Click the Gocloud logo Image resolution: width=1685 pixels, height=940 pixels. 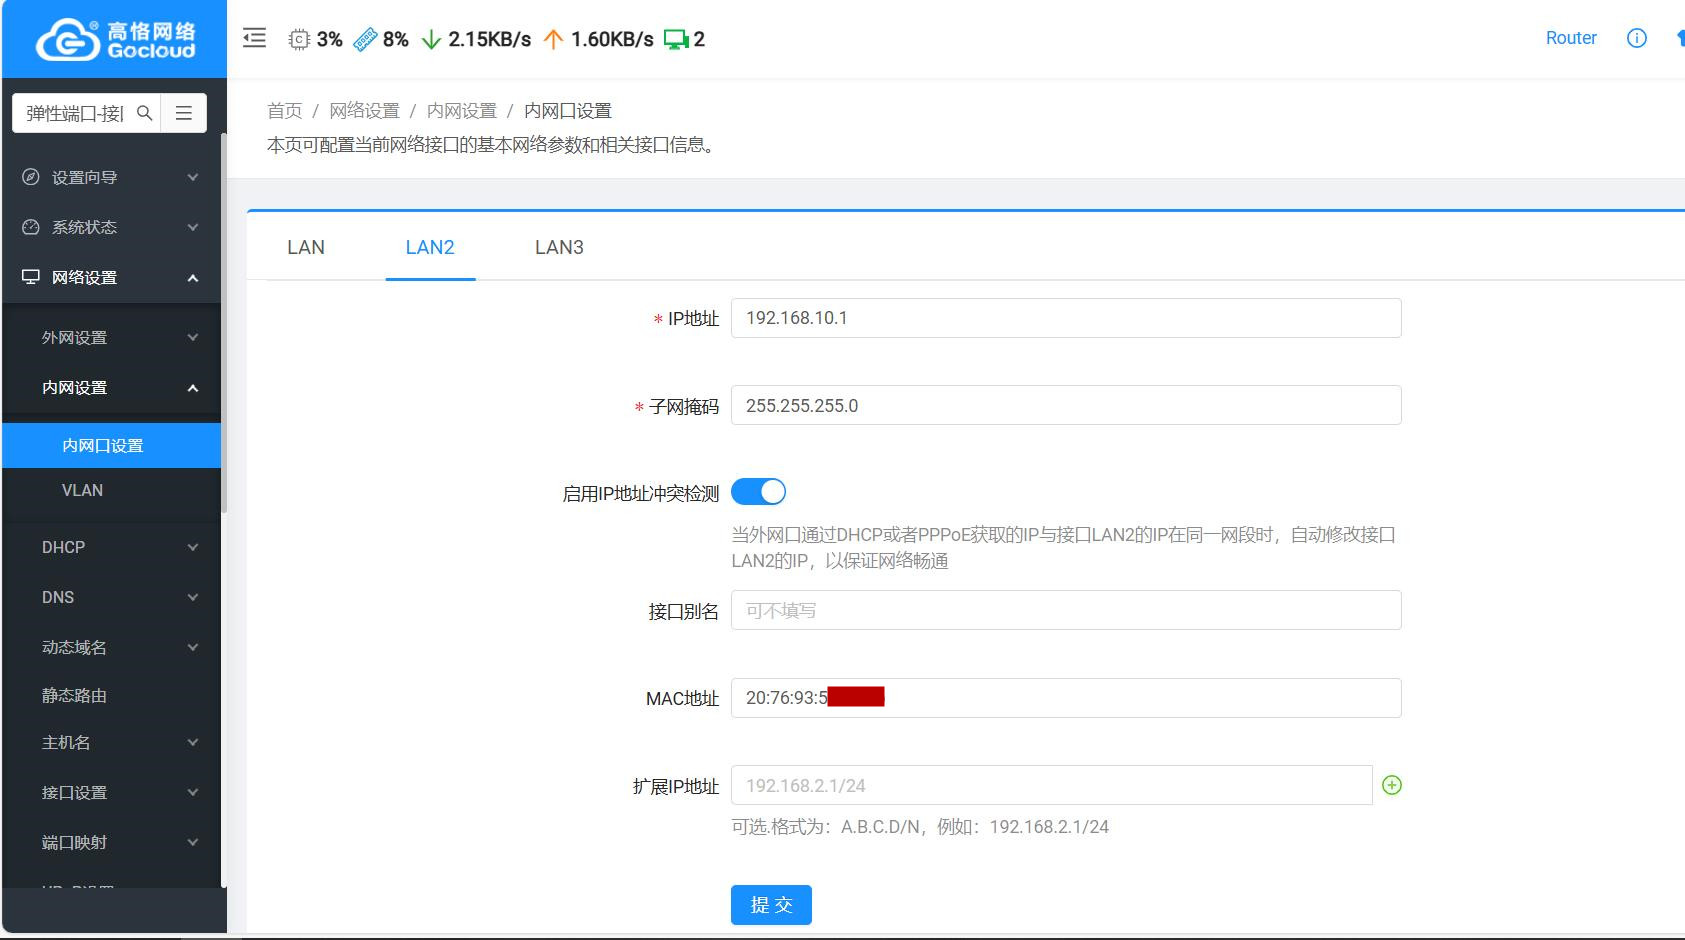114,40
